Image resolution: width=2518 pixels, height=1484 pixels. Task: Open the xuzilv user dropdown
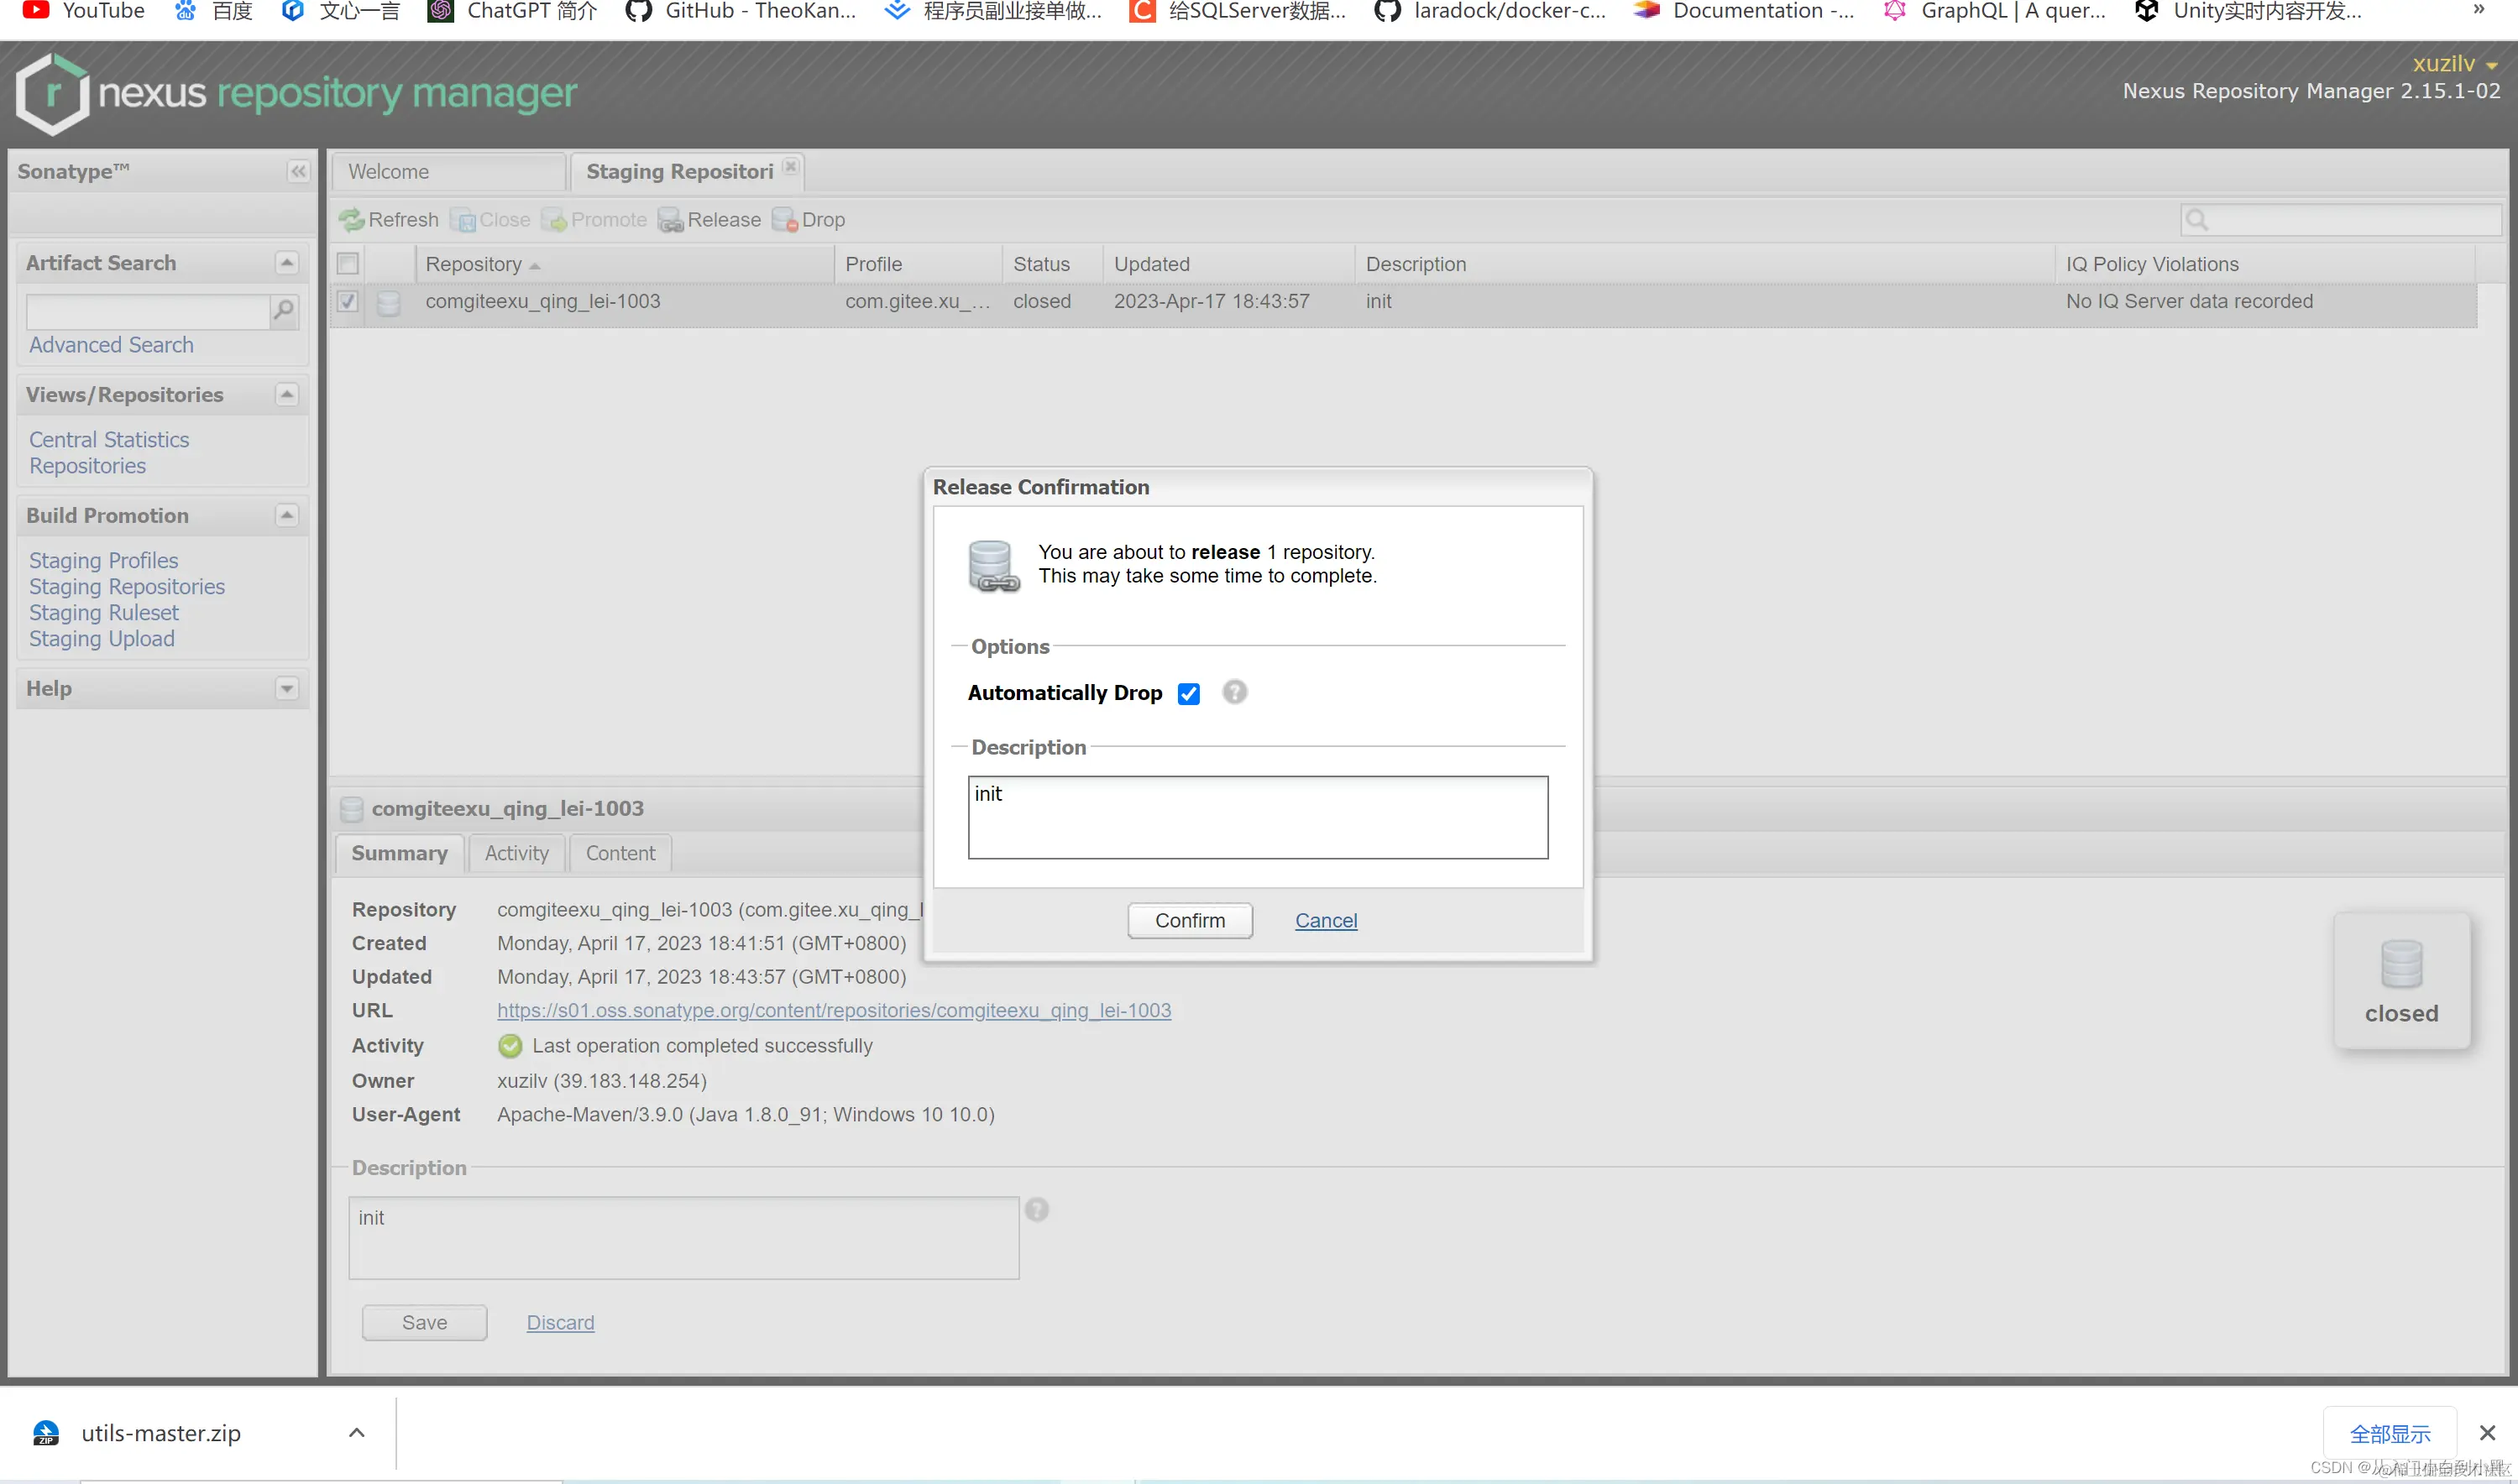[x=2455, y=64]
